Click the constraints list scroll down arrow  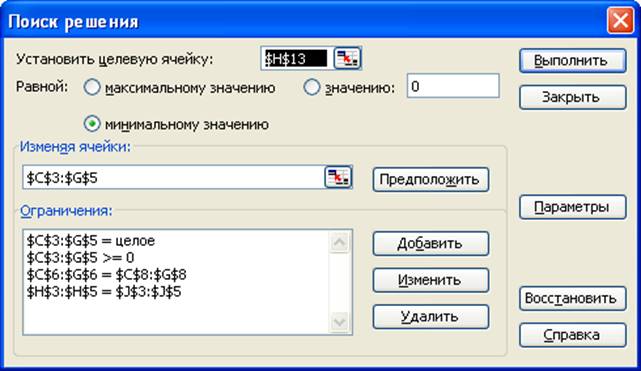coord(340,322)
